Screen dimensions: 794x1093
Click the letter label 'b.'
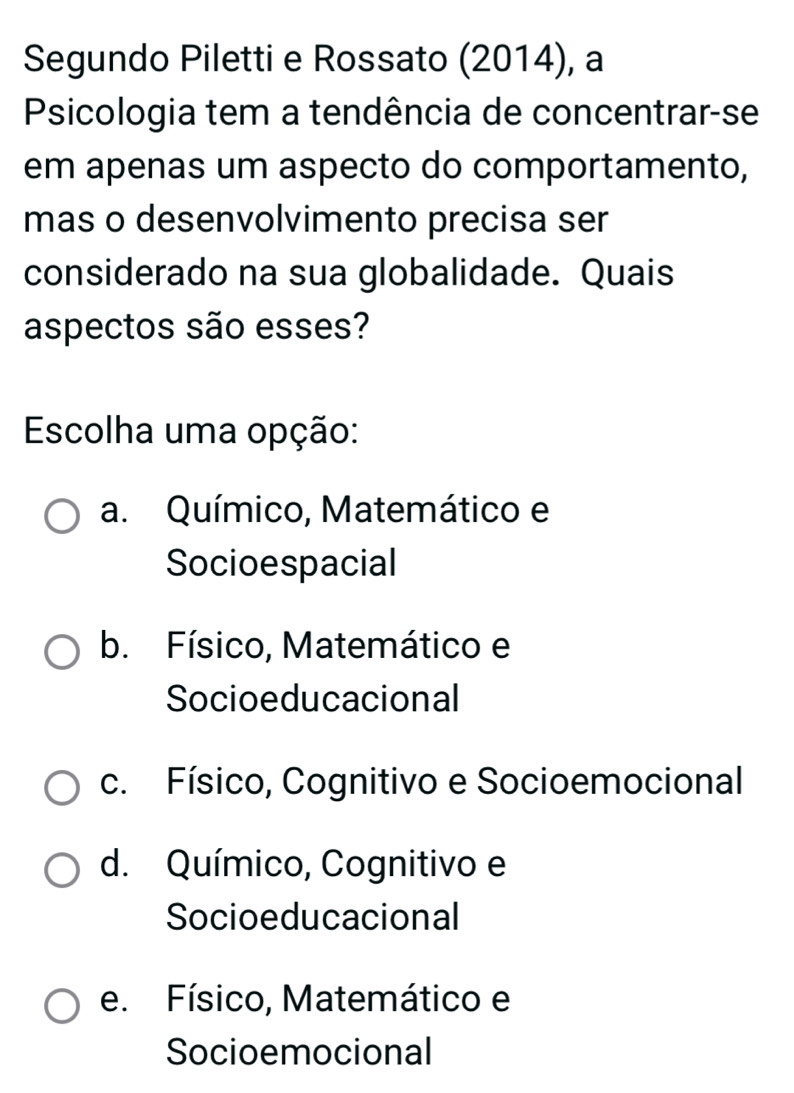tap(116, 646)
